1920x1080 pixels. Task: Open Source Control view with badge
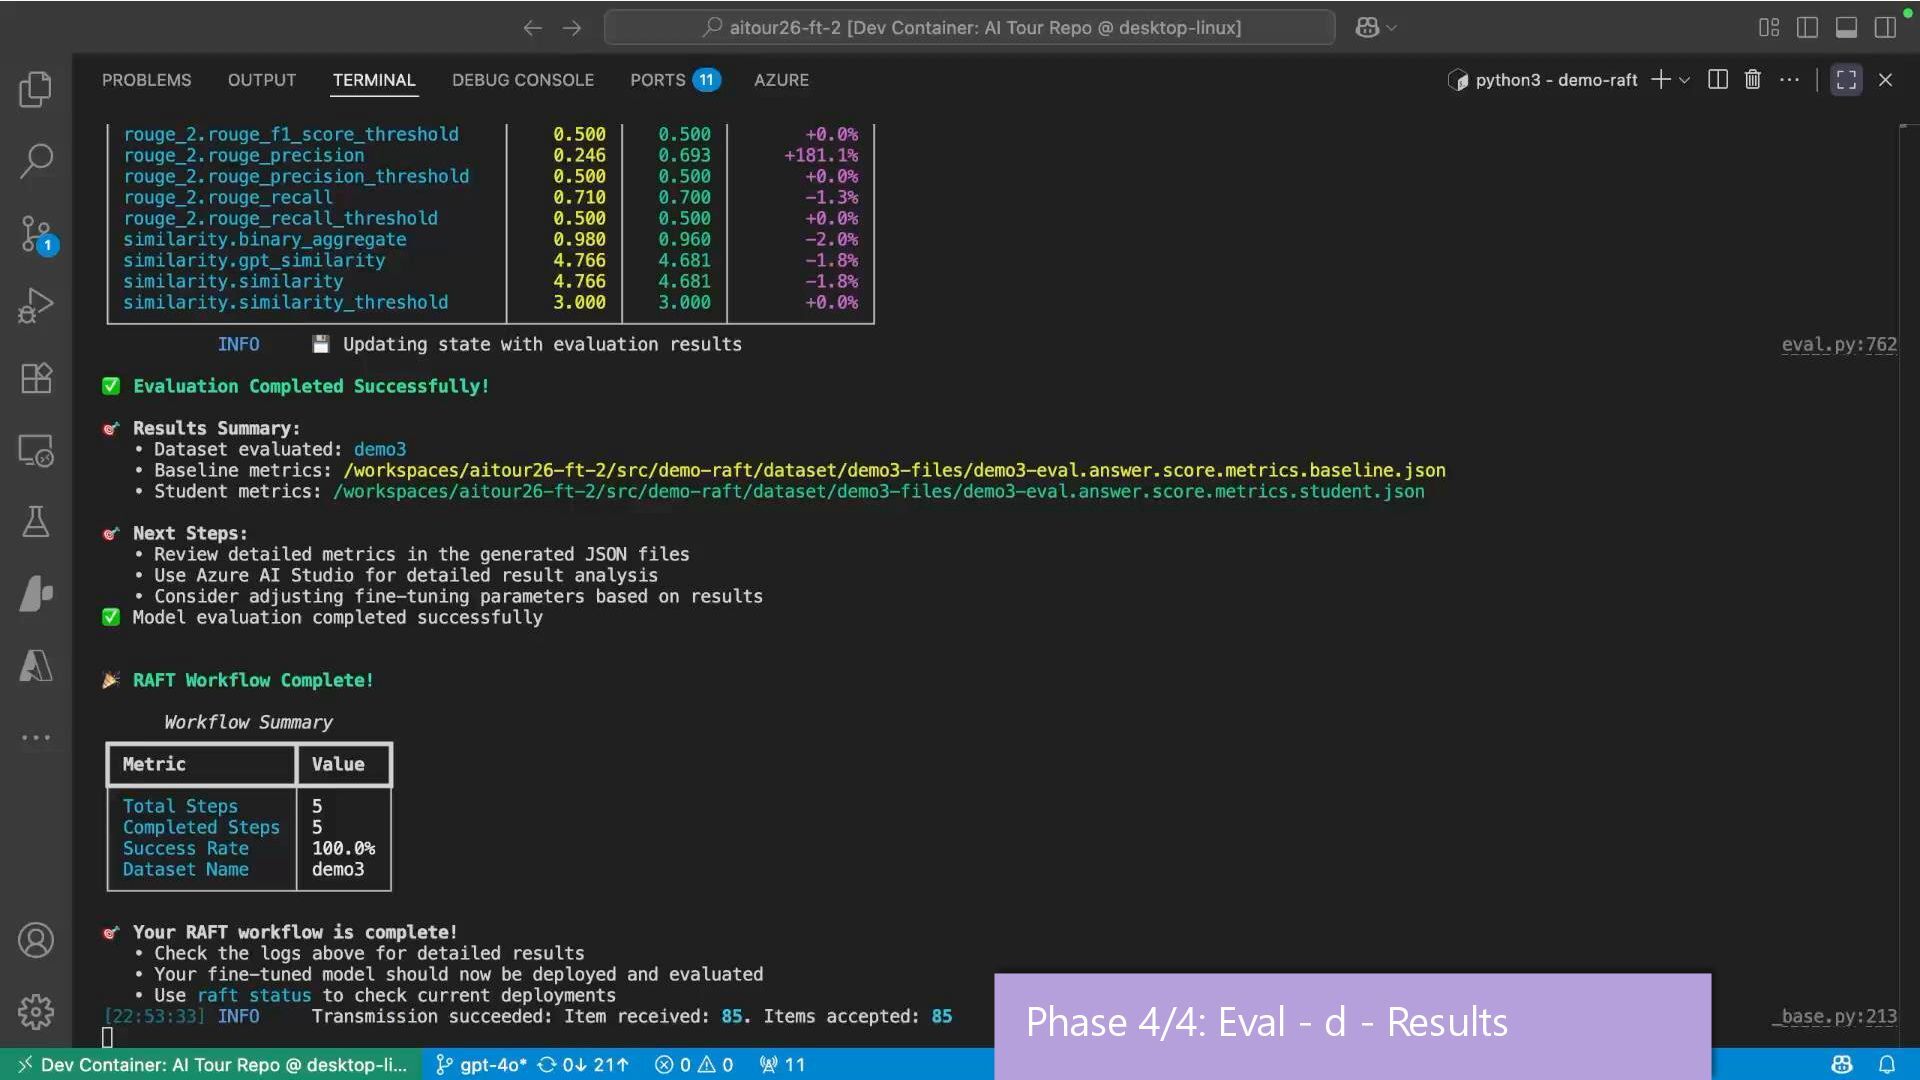pos(36,234)
